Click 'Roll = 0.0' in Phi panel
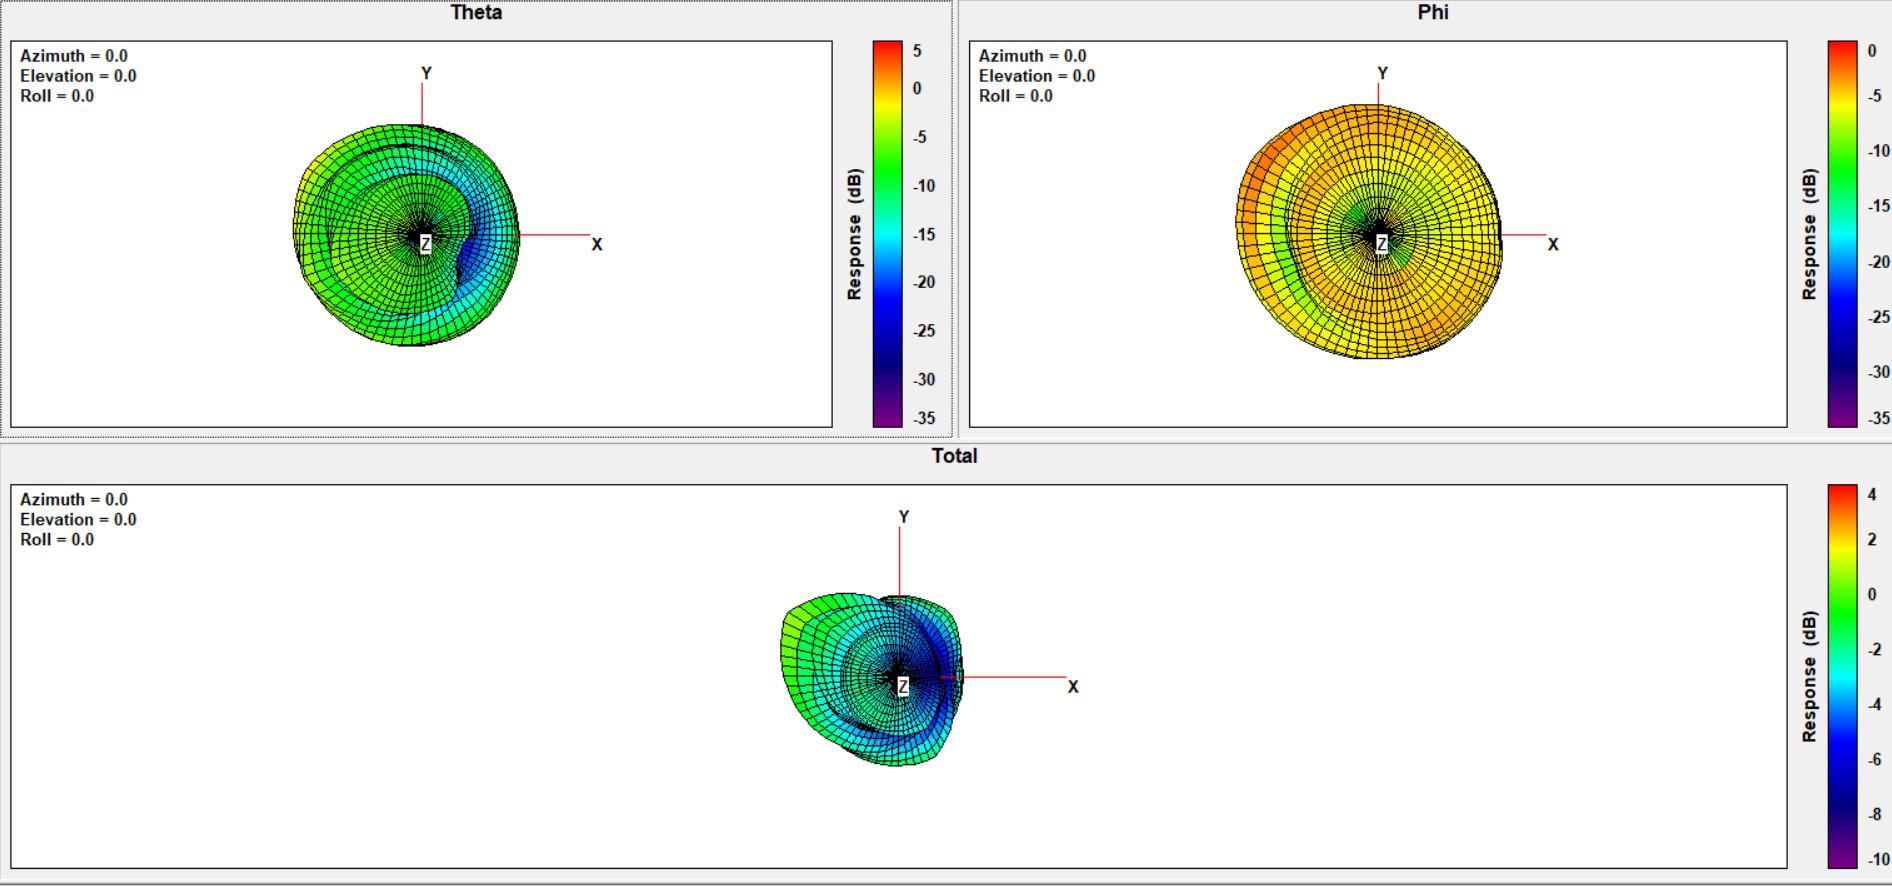Image resolution: width=1892 pixels, height=886 pixels. (x=1016, y=96)
